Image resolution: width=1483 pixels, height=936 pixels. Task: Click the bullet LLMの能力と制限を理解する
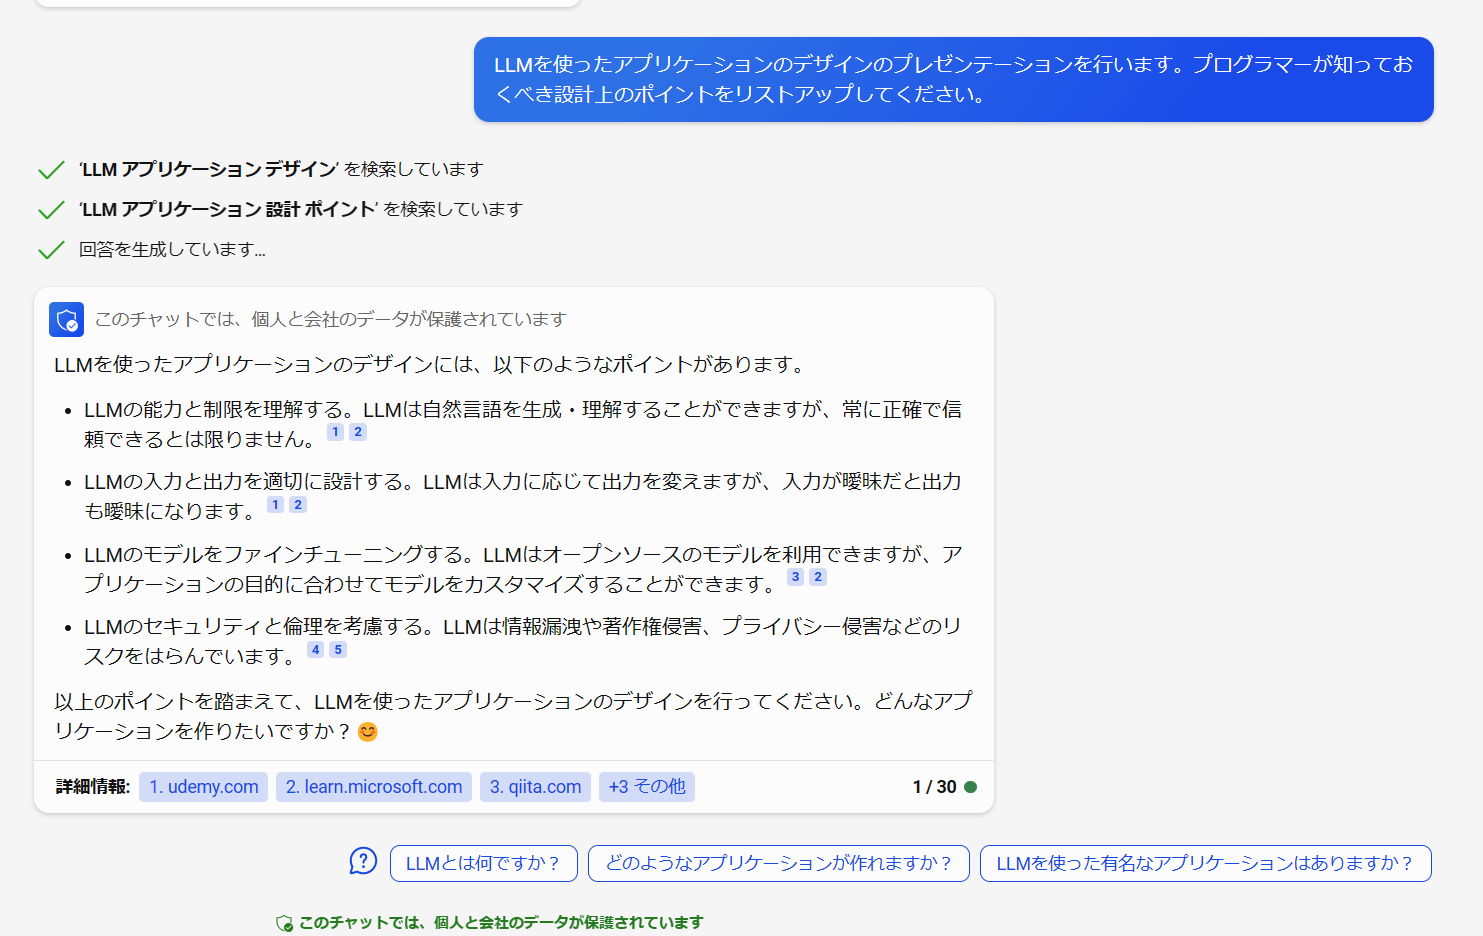pyautogui.click(x=523, y=424)
